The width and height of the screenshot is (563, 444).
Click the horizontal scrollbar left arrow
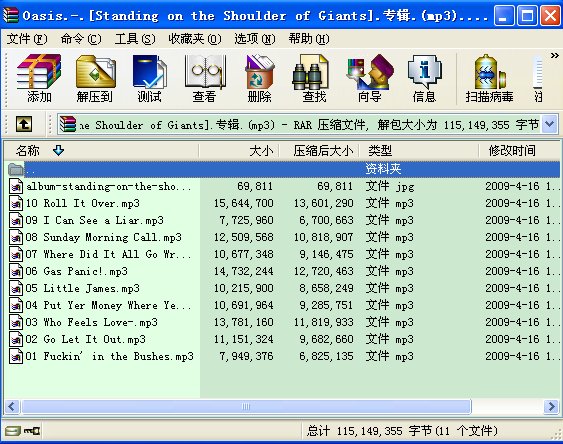point(12,406)
